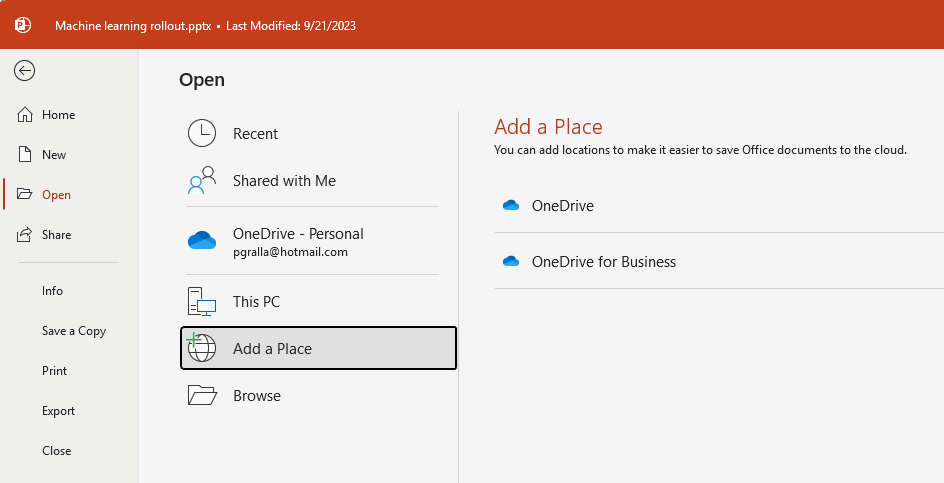Click the 'Open' page heading

pos(202,80)
